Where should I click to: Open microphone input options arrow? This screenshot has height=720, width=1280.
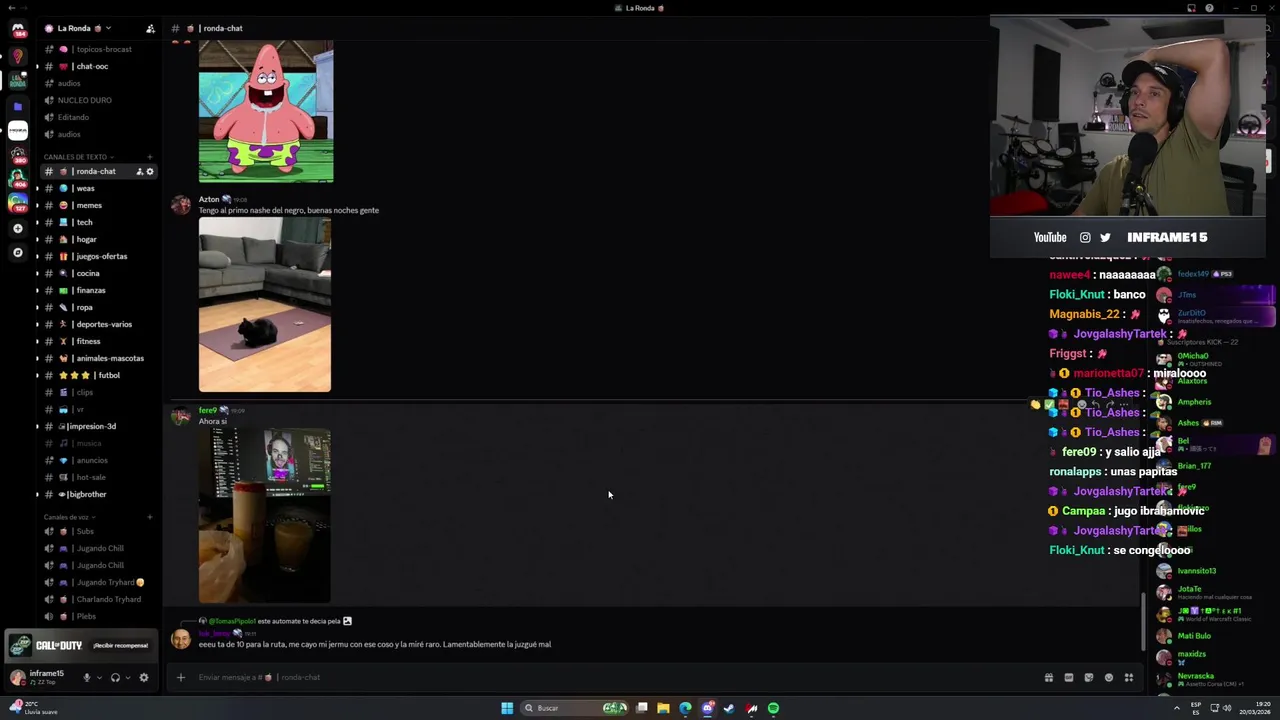[x=99, y=678]
